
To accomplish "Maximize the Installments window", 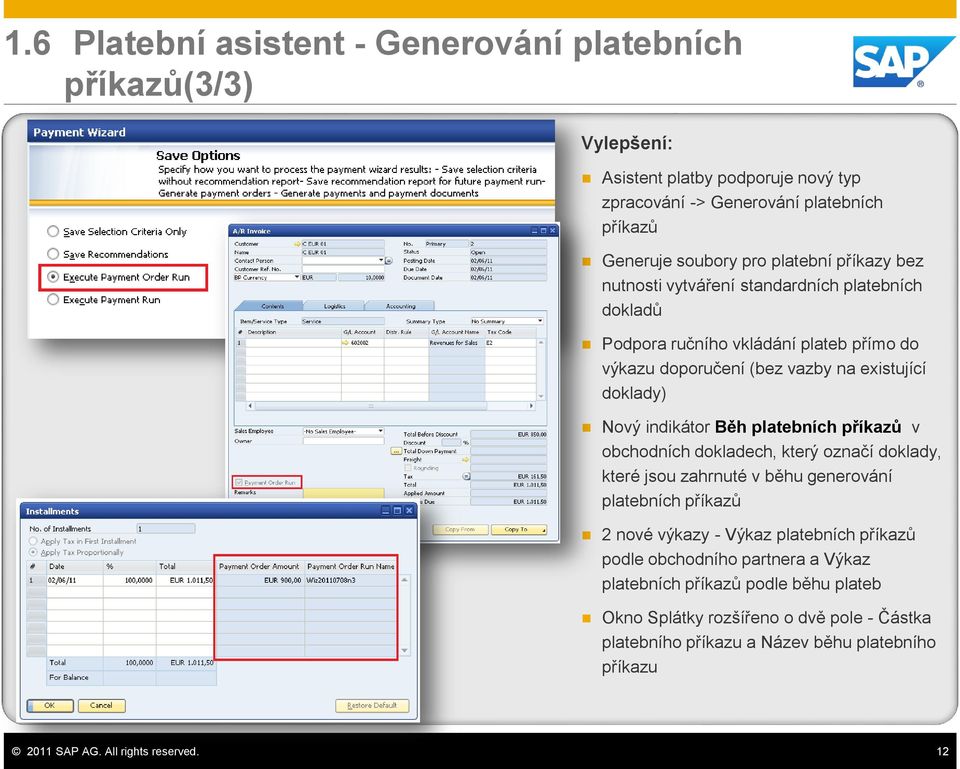I will [x=397, y=510].
